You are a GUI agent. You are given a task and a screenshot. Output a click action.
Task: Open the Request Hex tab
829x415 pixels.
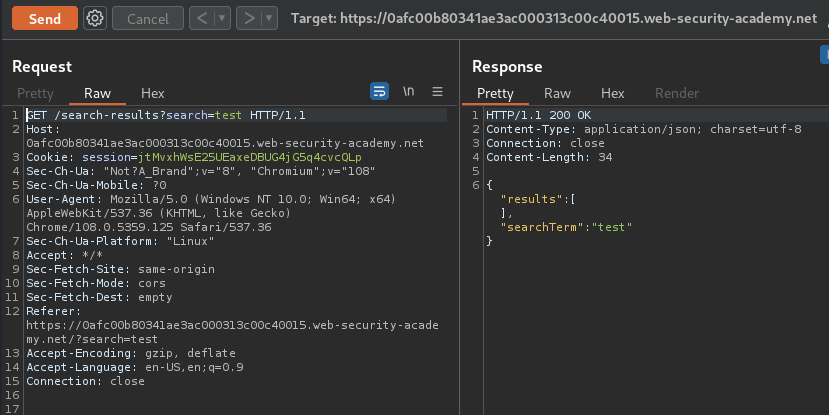153,94
